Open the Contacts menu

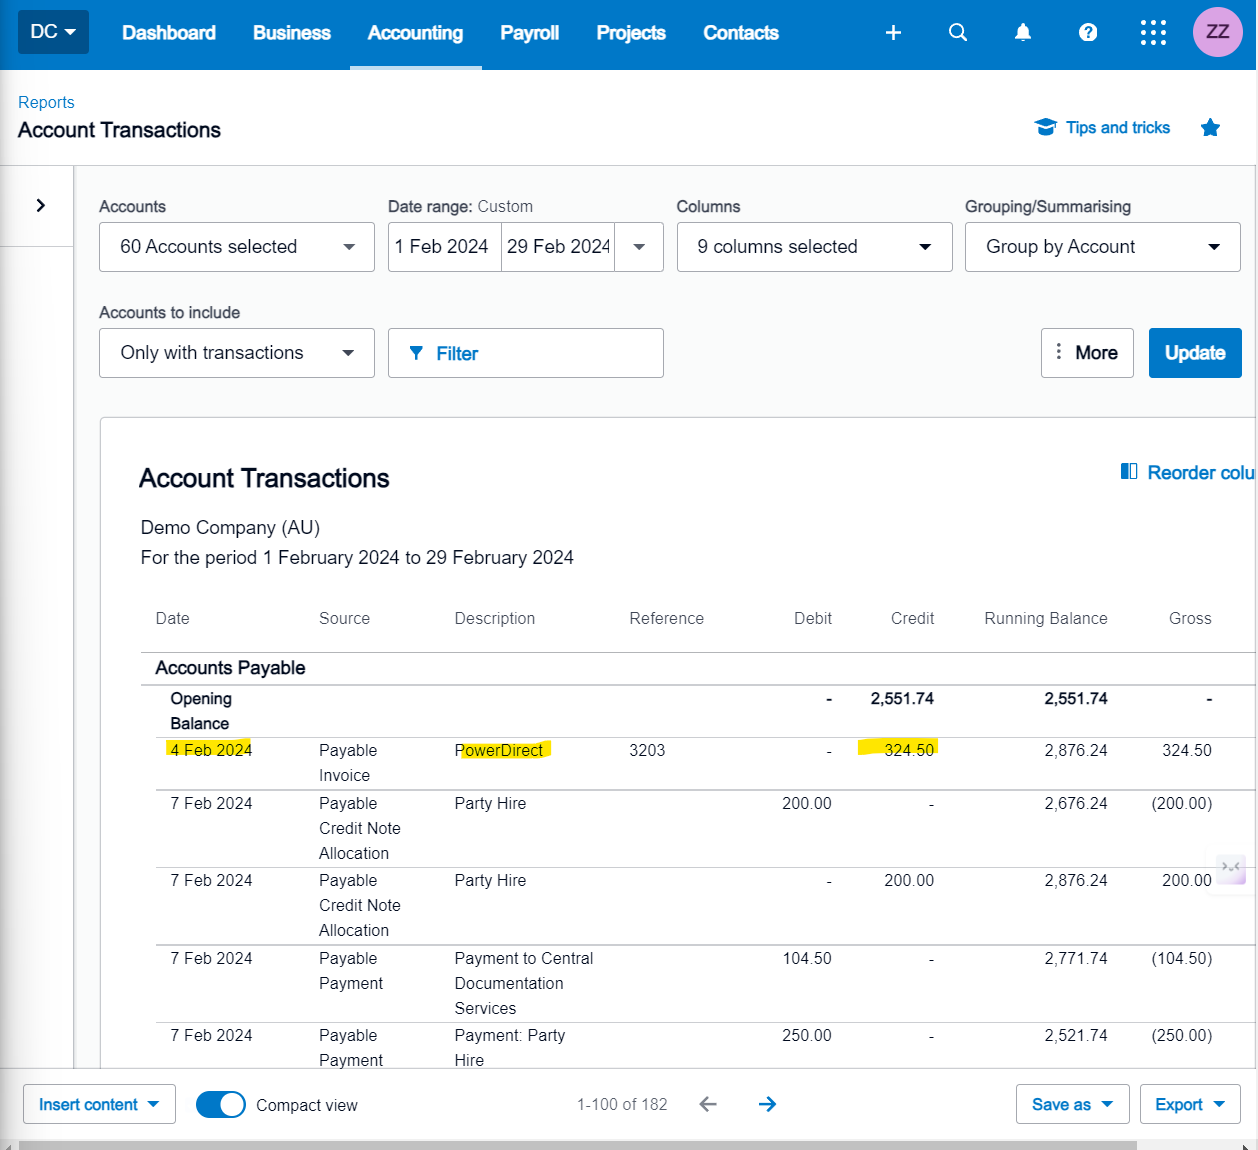point(740,33)
